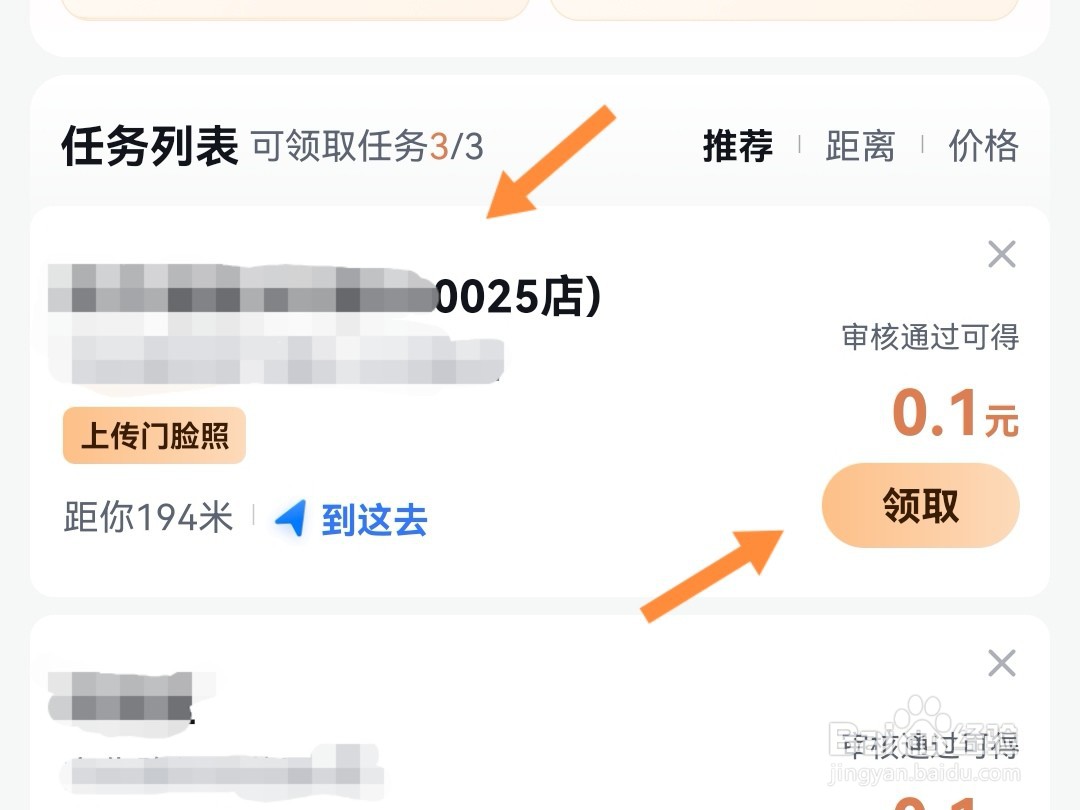Toggle visibility of the second task
The height and width of the screenshot is (810, 1080).
1001,662
